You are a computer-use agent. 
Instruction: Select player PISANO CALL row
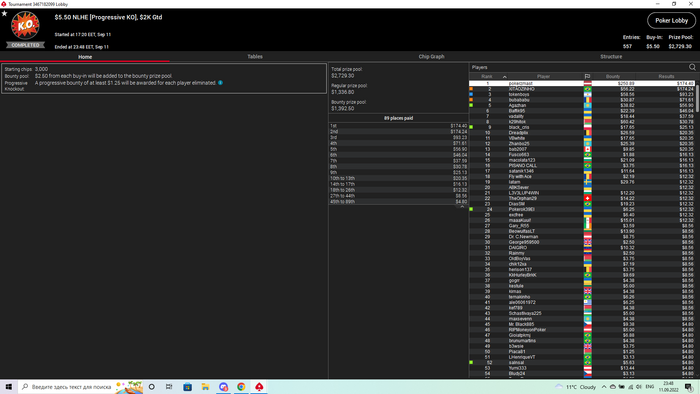(582, 166)
